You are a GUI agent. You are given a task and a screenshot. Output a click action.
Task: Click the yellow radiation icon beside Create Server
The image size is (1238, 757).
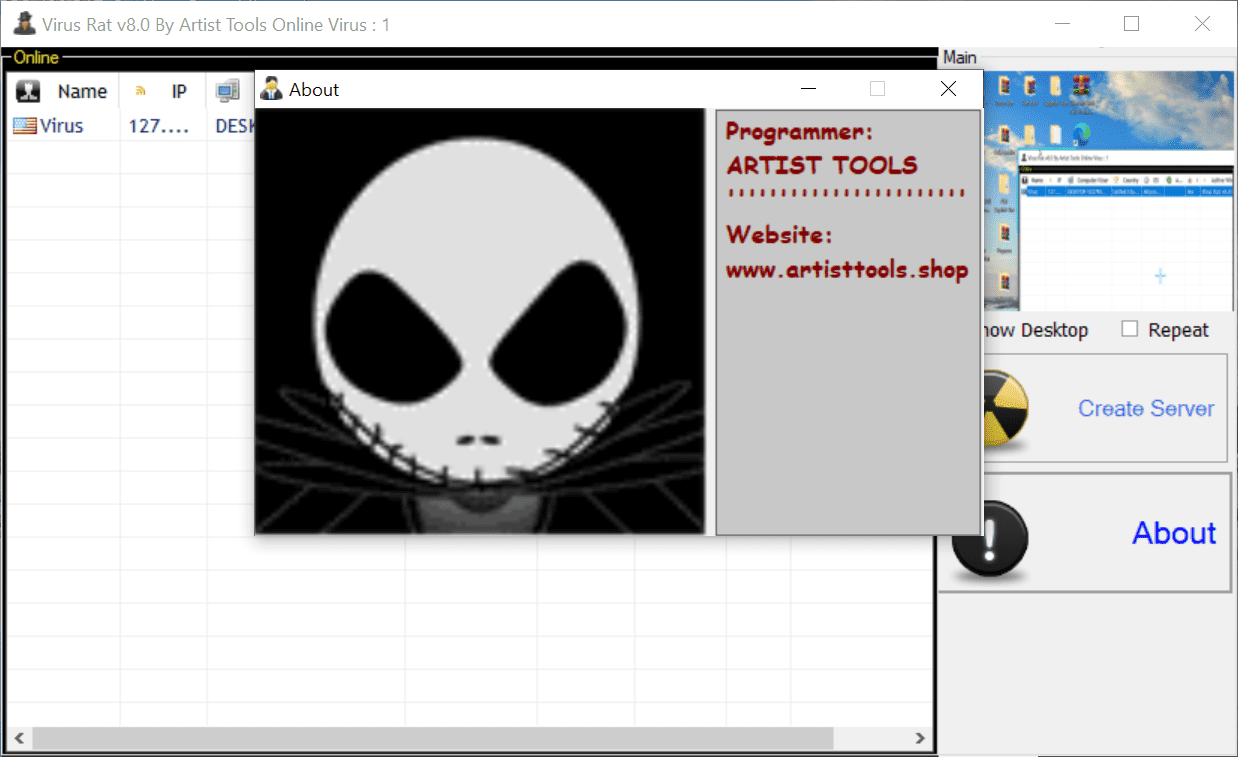coord(1003,409)
